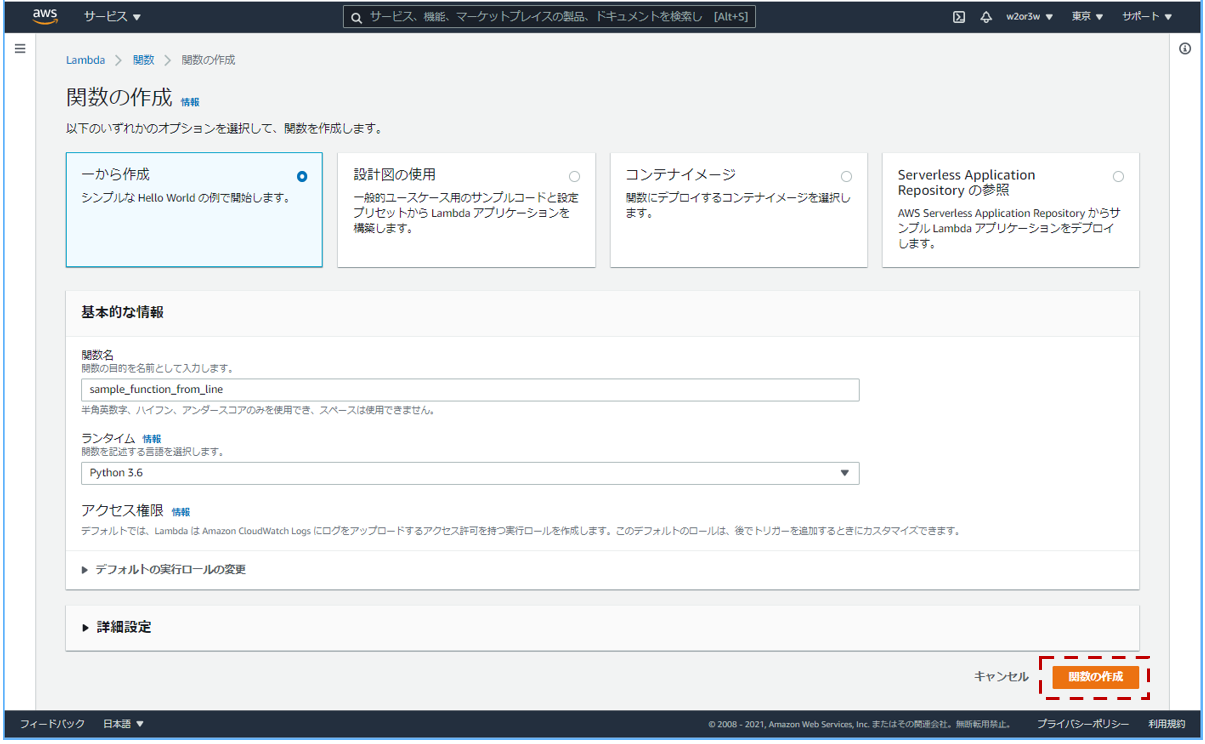Viewport: 1205px width, 744px height.
Task: Expand the 詳細設定 section
Action: click(x=126, y=627)
